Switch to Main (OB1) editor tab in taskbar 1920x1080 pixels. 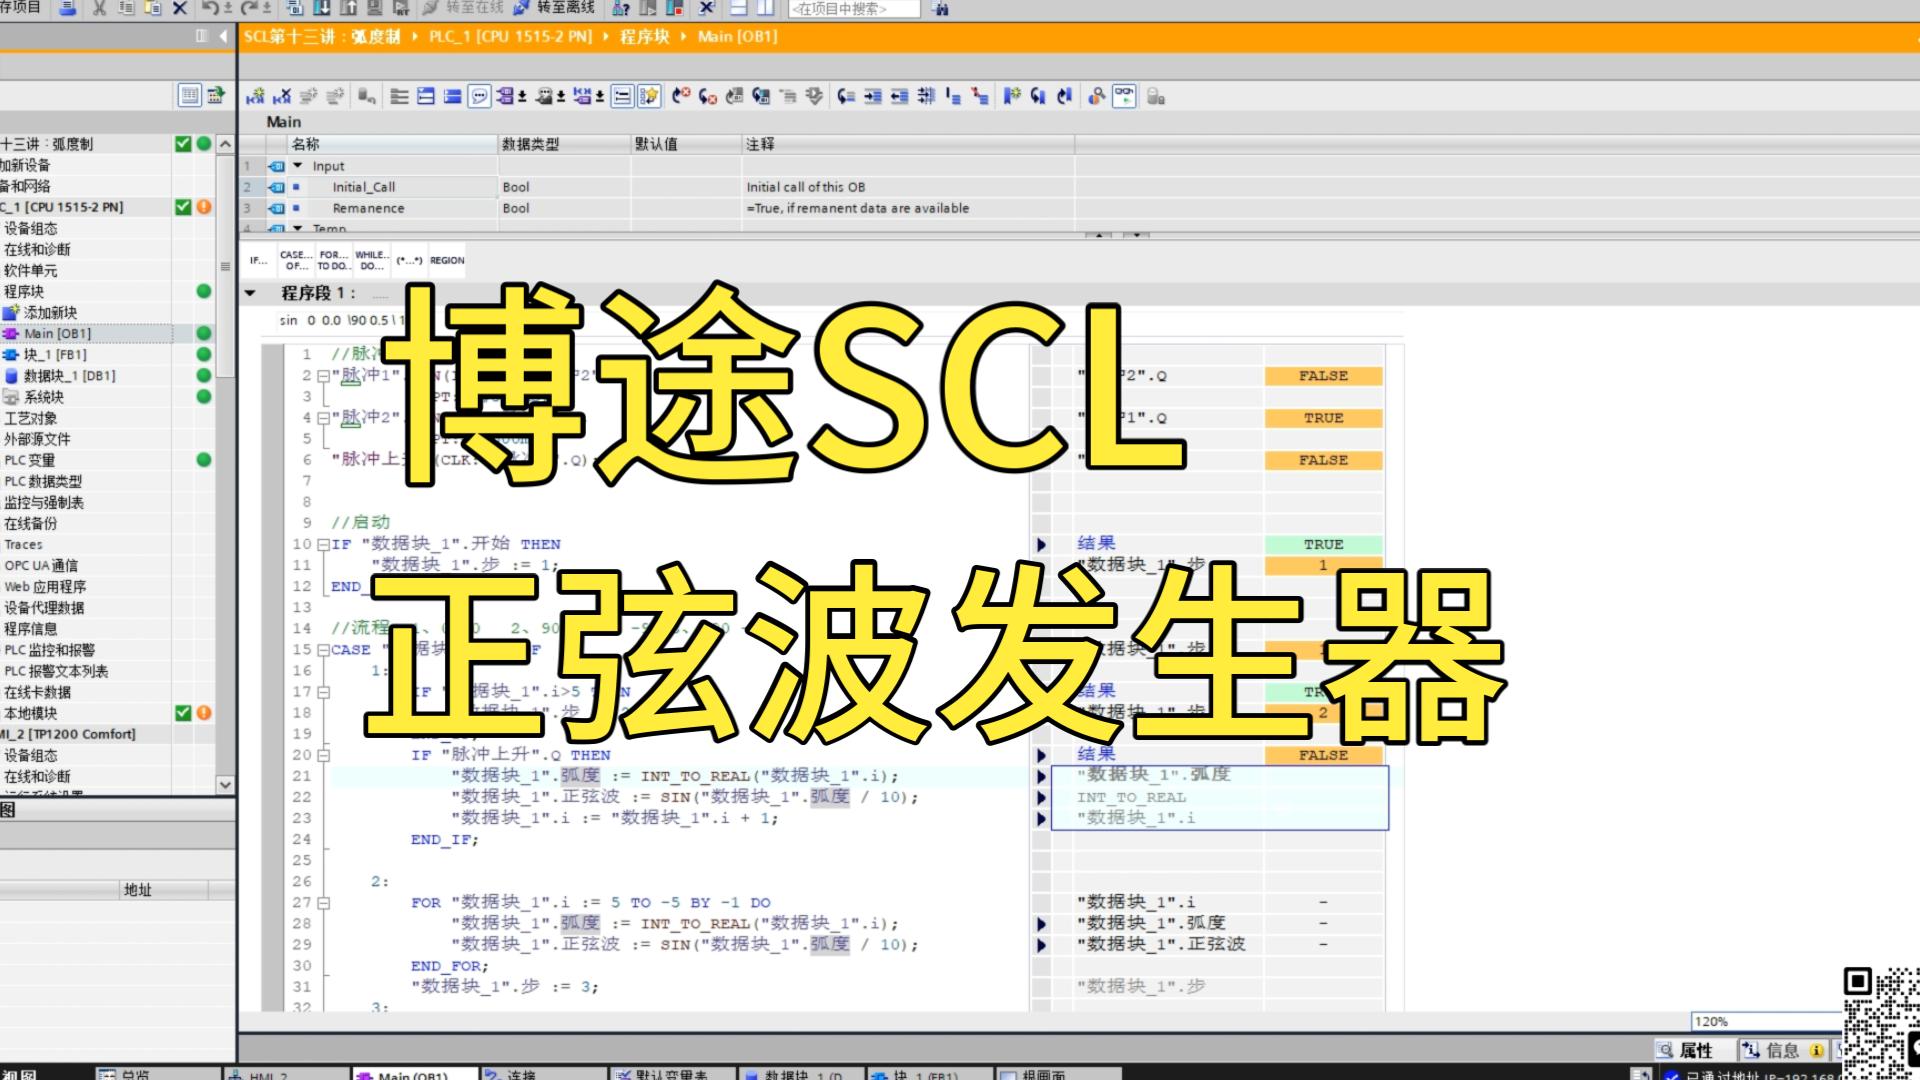(414, 1075)
